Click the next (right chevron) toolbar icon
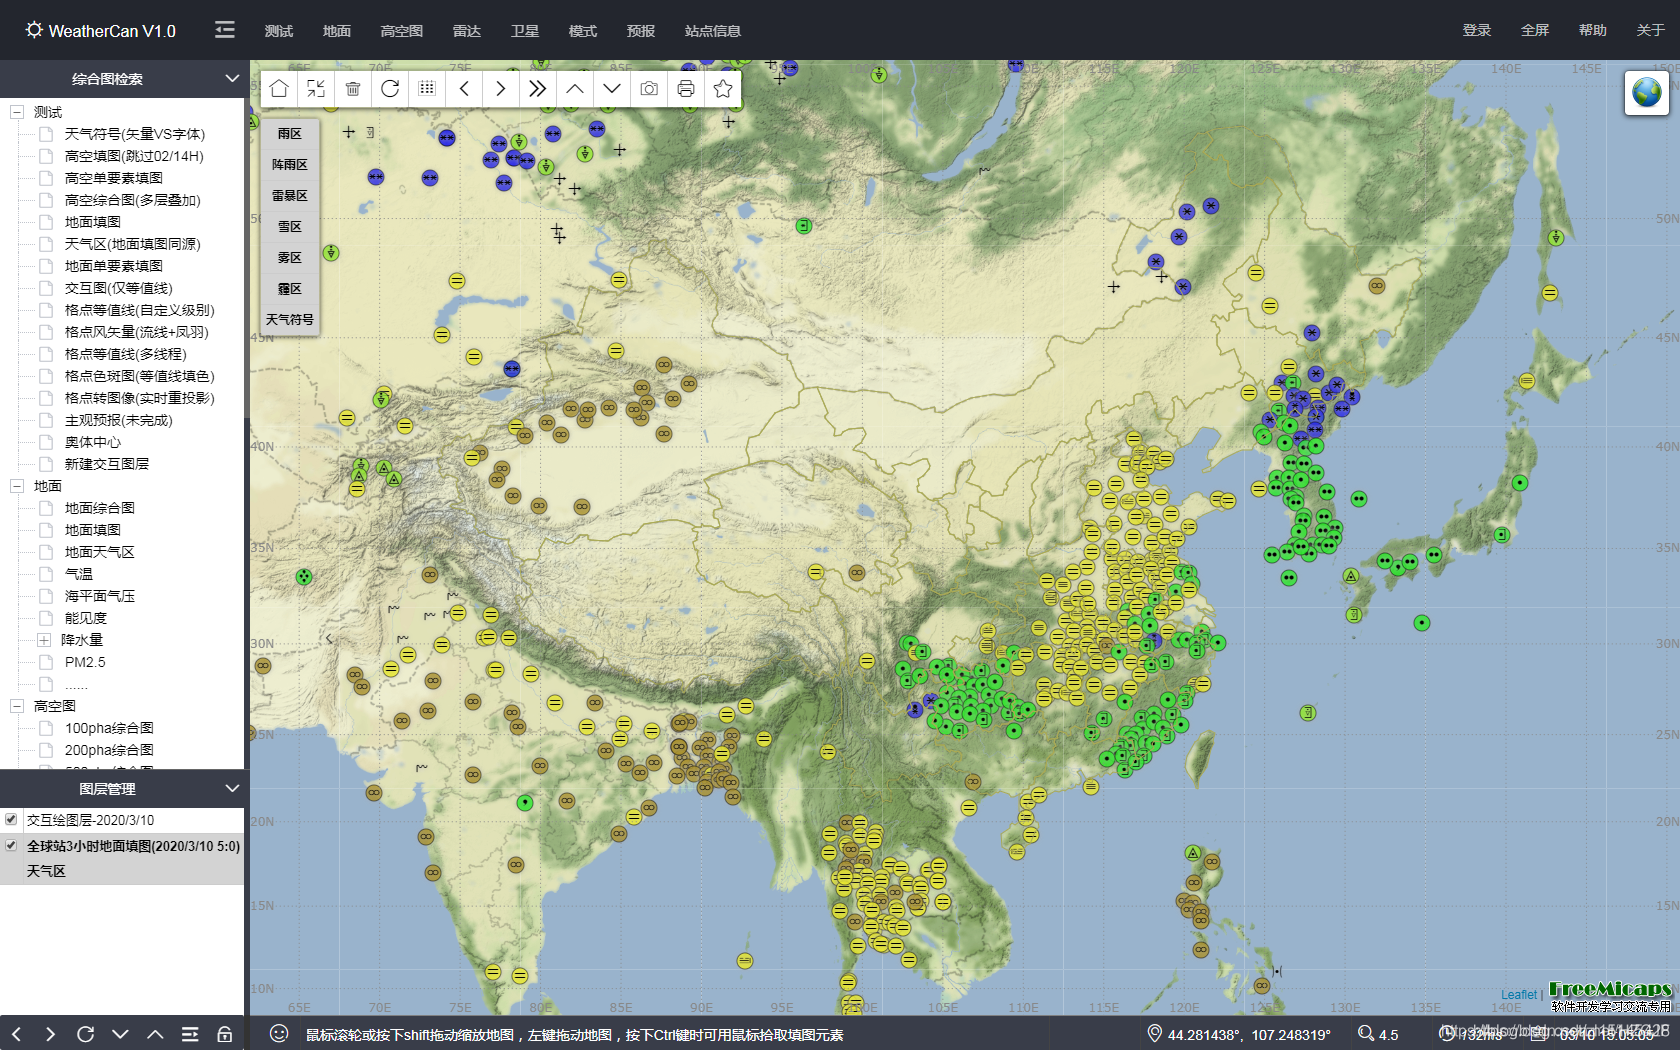This screenshot has width=1680, height=1050. (x=501, y=89)
